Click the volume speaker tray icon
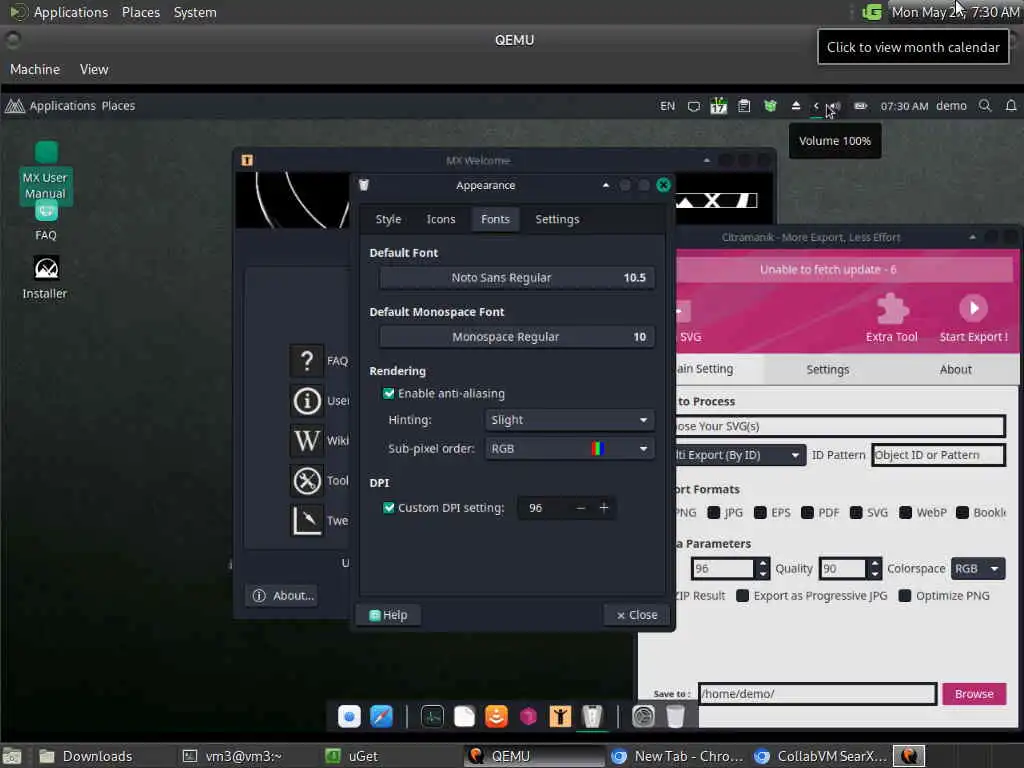This screenshot has width=1024, height=768. (x=834, y=106)
